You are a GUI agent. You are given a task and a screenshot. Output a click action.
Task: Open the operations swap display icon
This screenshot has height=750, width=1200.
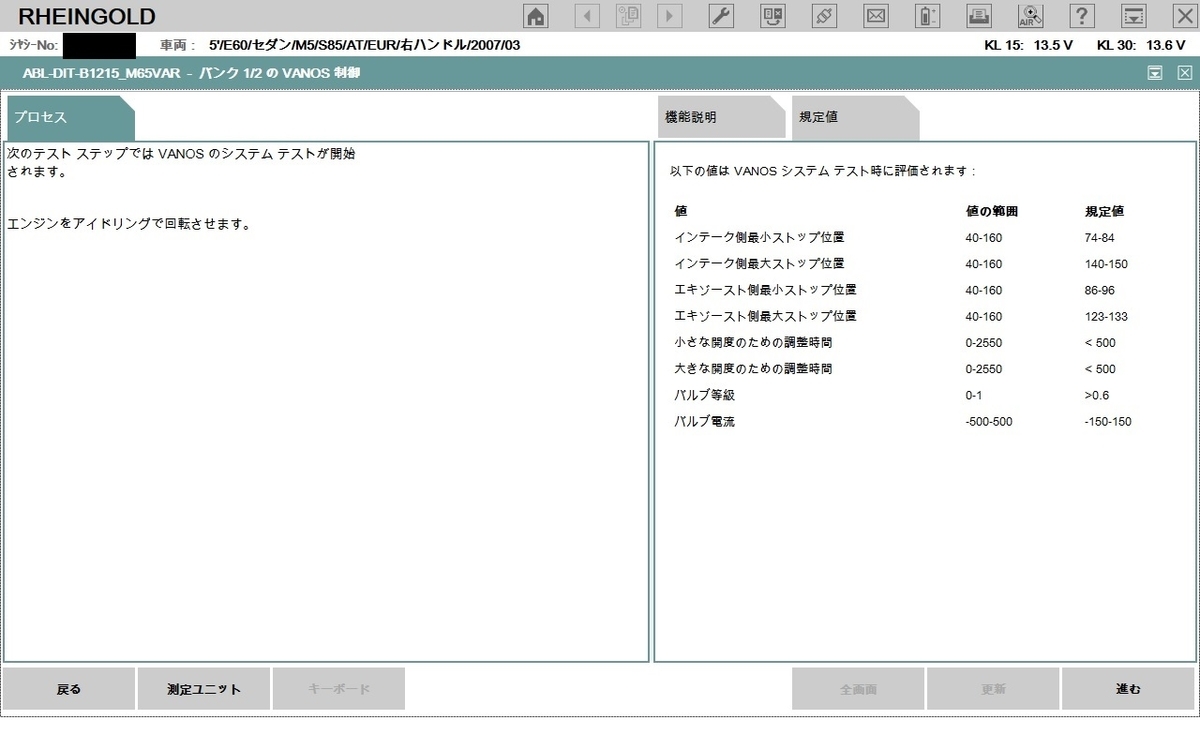(x=773, y=15)
